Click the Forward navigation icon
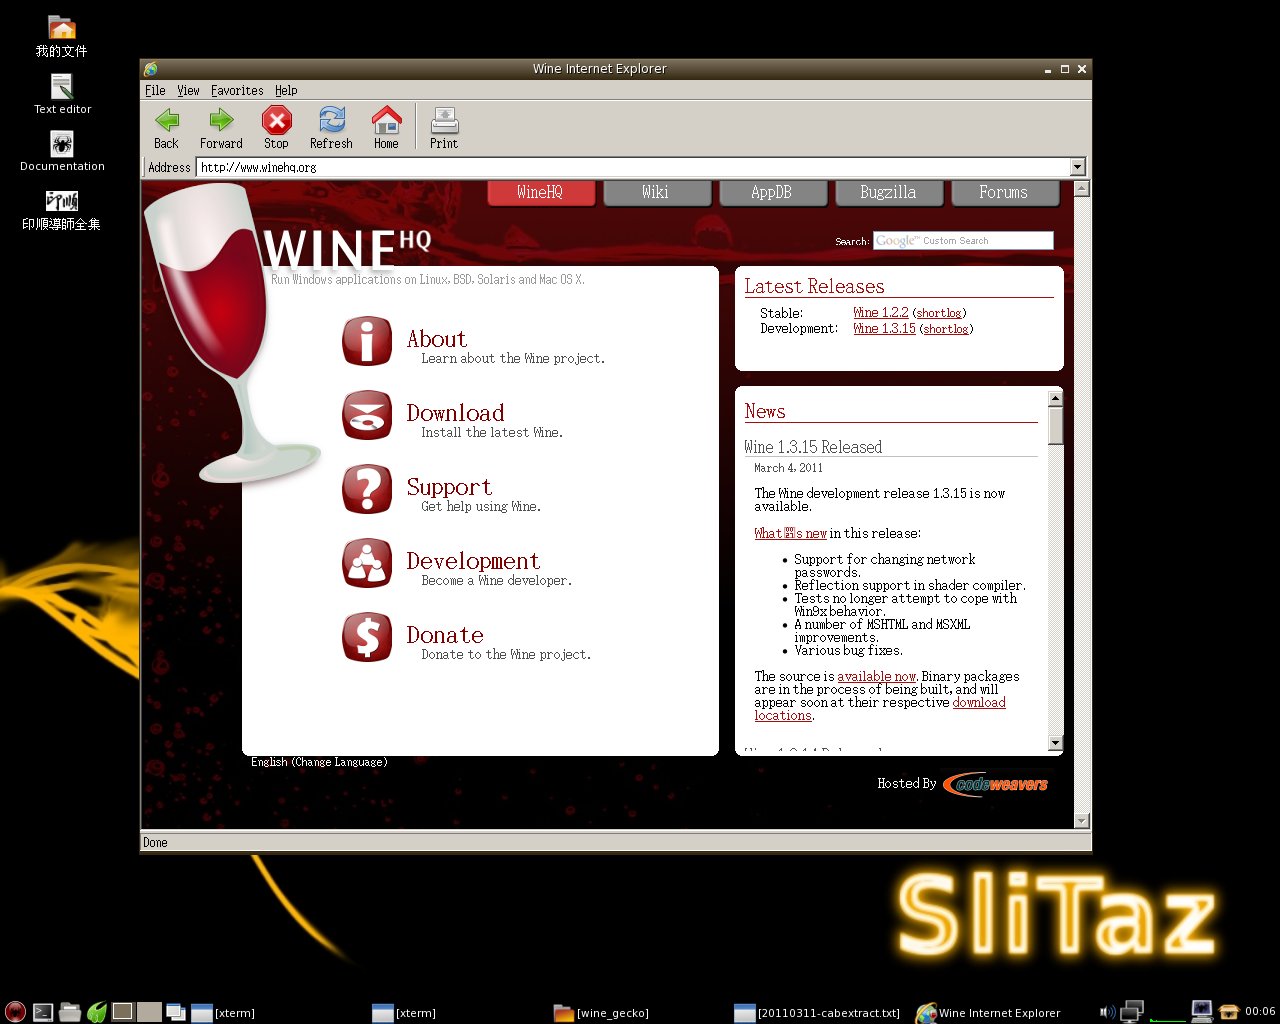The image size is (1280, 1024). (x=221, y=120)
